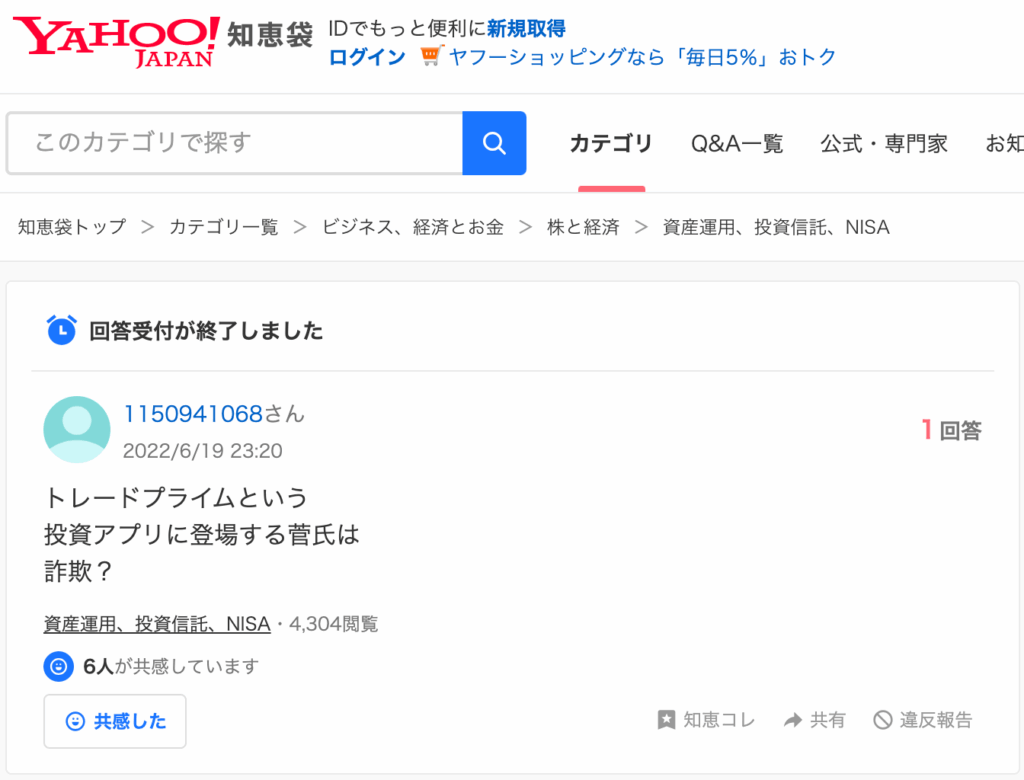Click the 1150941068さん username link
This screenshot has height=780, width=1024.
click(x=213, y=414)
